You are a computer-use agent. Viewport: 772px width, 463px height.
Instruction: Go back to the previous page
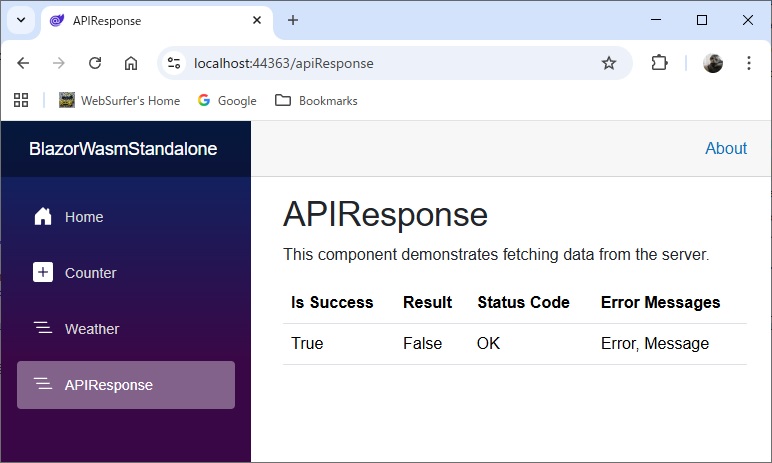pos(23,63)
